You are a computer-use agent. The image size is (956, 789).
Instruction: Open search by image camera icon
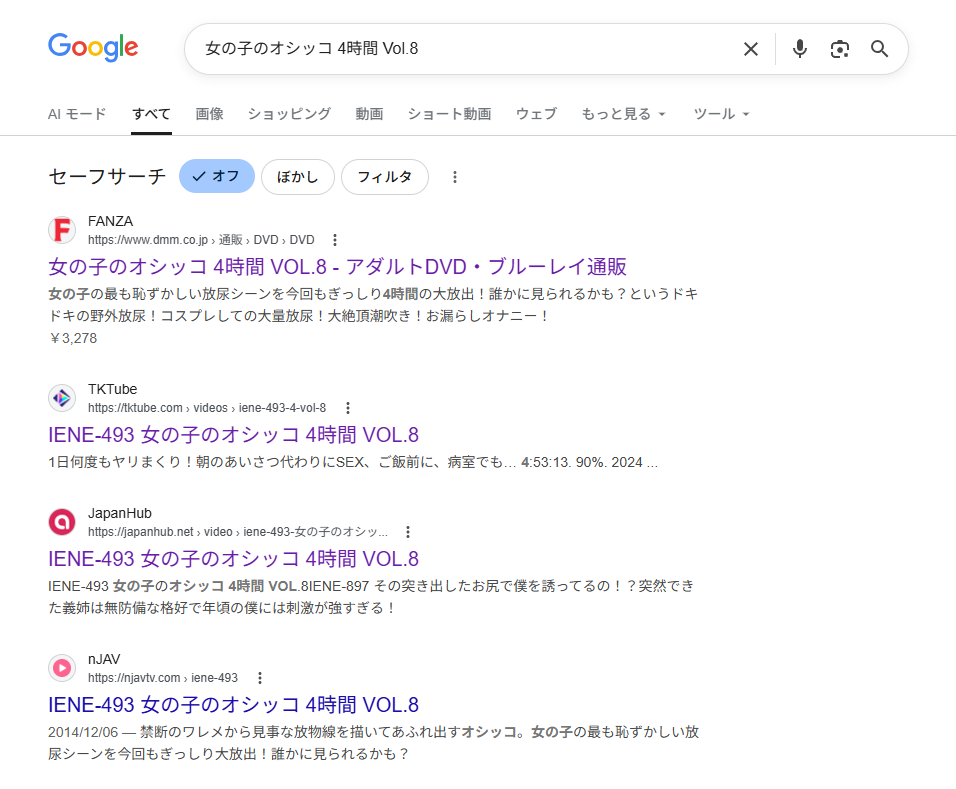pyautogui.click(x=840, y=49)
